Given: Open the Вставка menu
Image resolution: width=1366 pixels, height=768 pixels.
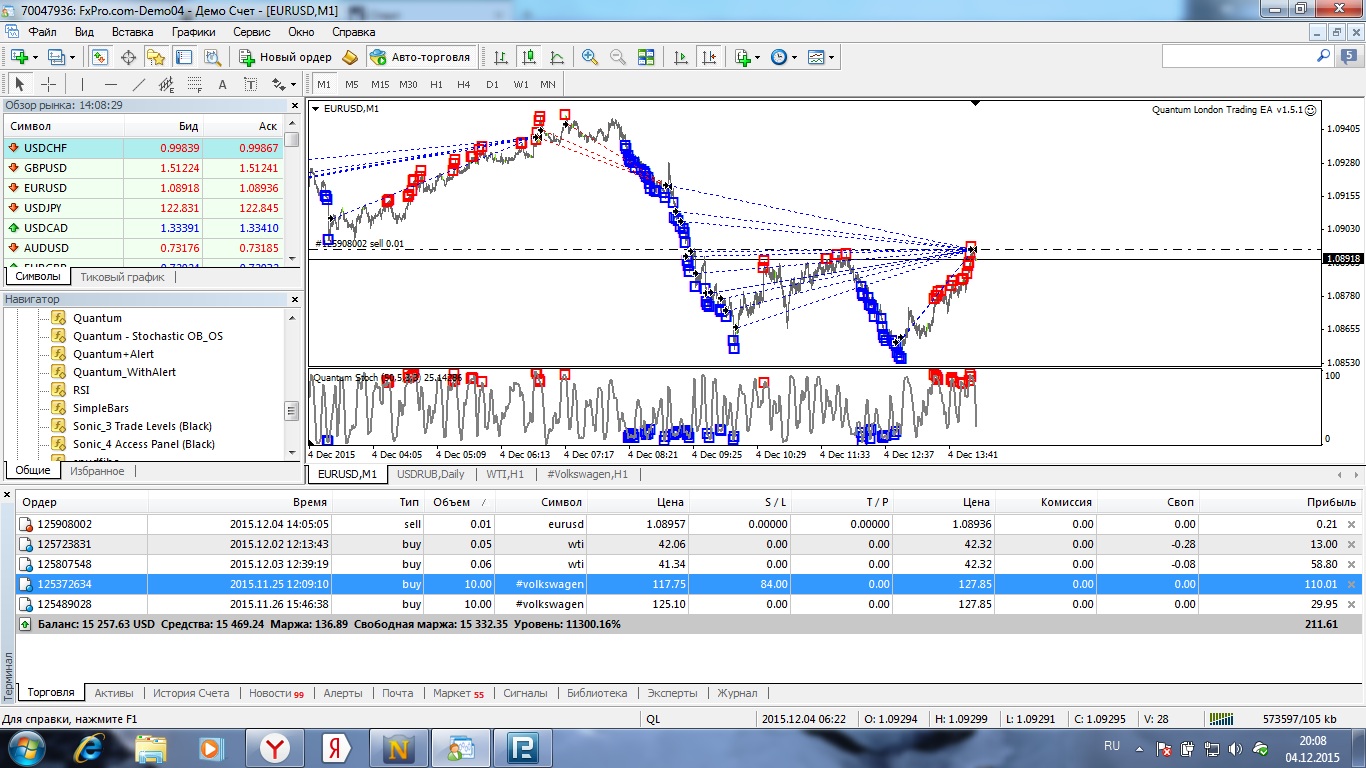Looking at the screenshot, I should (x=132, y=31).
